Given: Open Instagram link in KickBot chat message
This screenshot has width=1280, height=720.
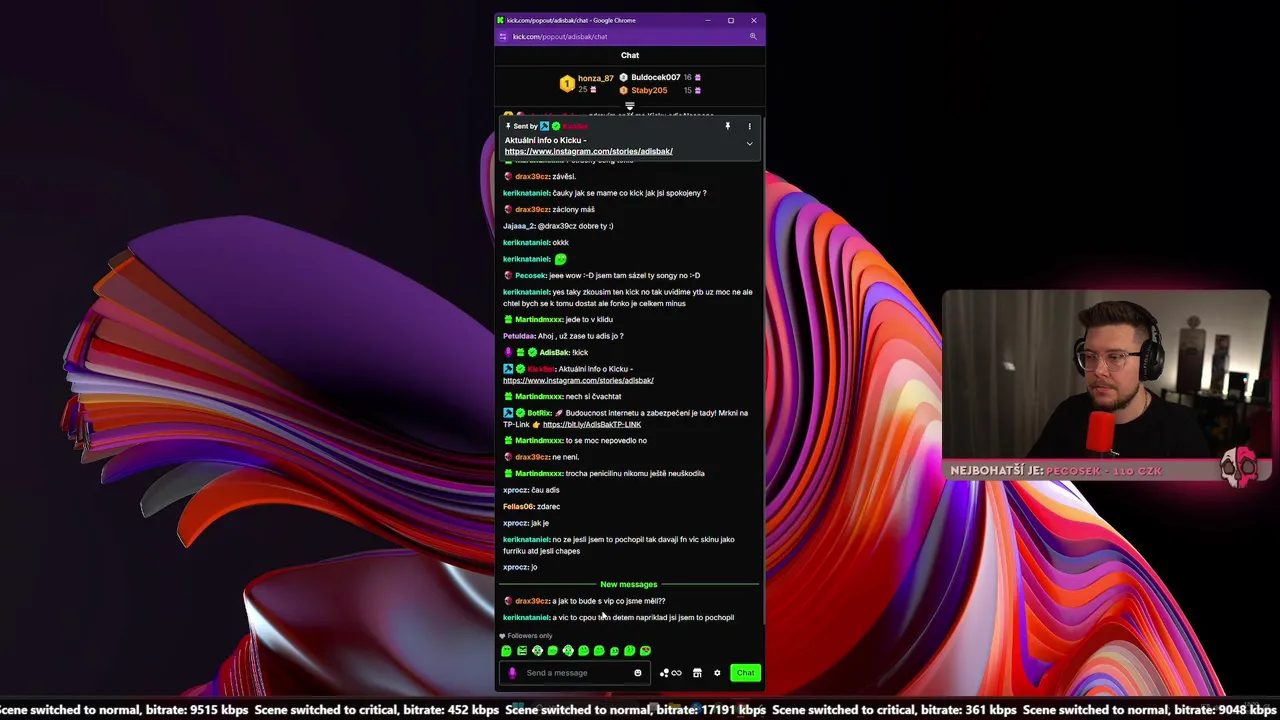Looking at the screenshot, I should point(578,381).
